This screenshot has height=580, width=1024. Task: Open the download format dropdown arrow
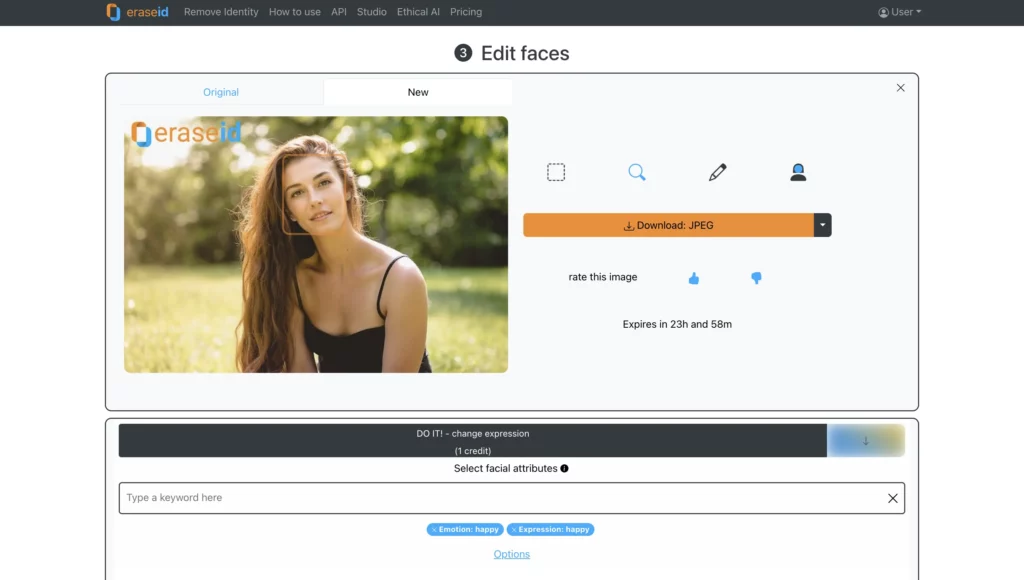823,225
